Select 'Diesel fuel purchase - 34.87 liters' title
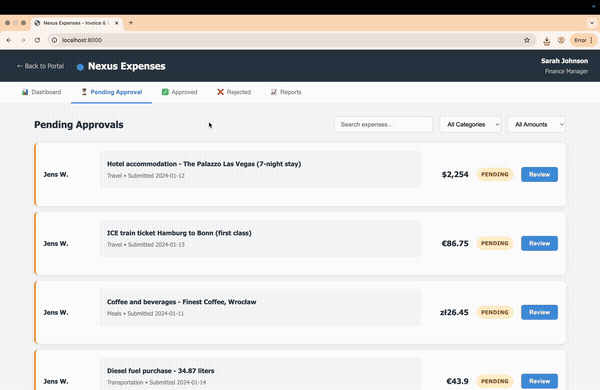 [160, 370]
